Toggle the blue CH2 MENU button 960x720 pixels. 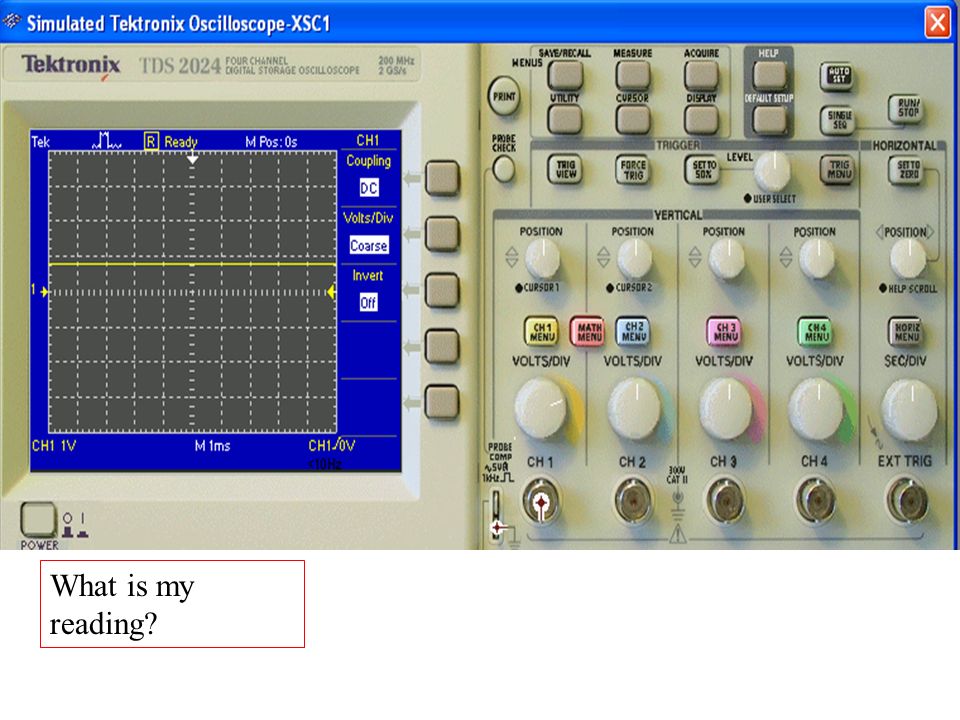[x=632, y=331]
